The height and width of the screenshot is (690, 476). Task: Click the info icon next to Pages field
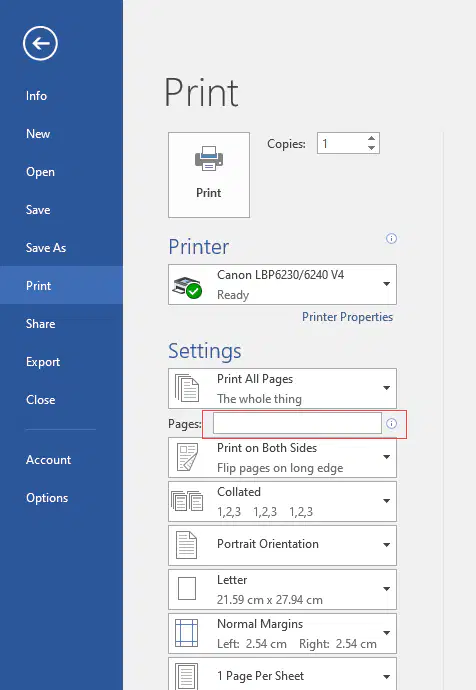(391, 423)
